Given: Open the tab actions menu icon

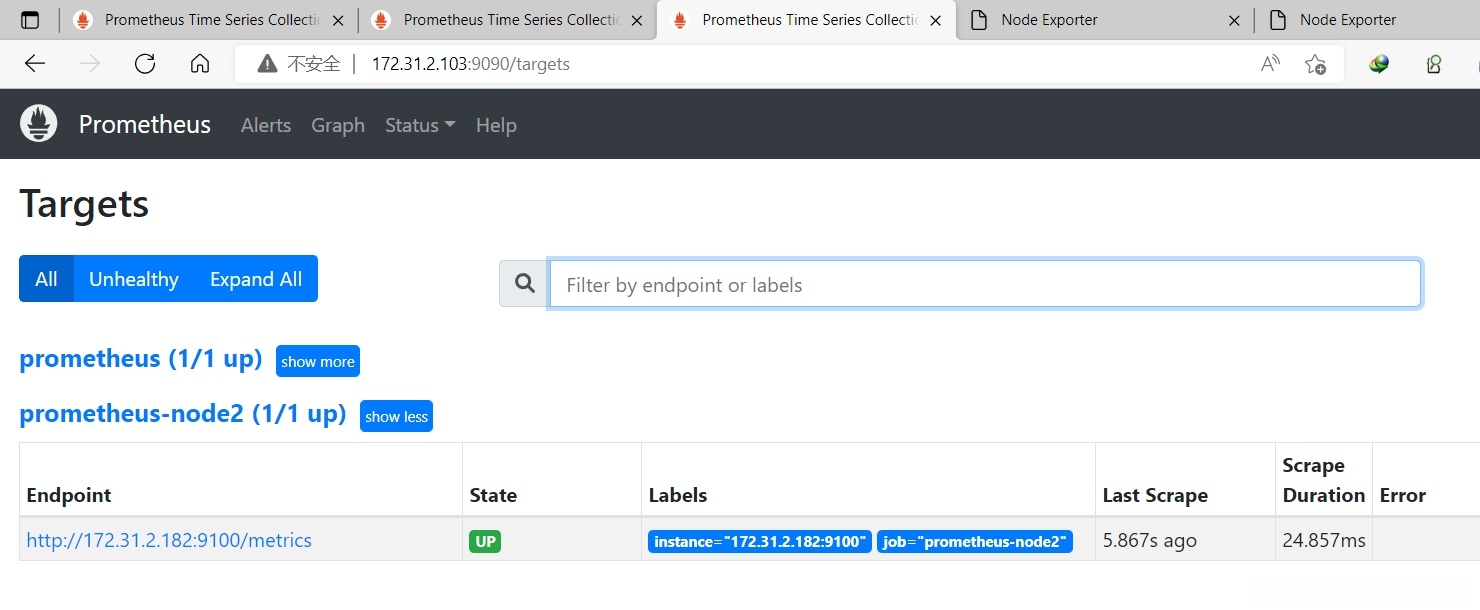Looking at the screenshot, I should coord(30,20).
